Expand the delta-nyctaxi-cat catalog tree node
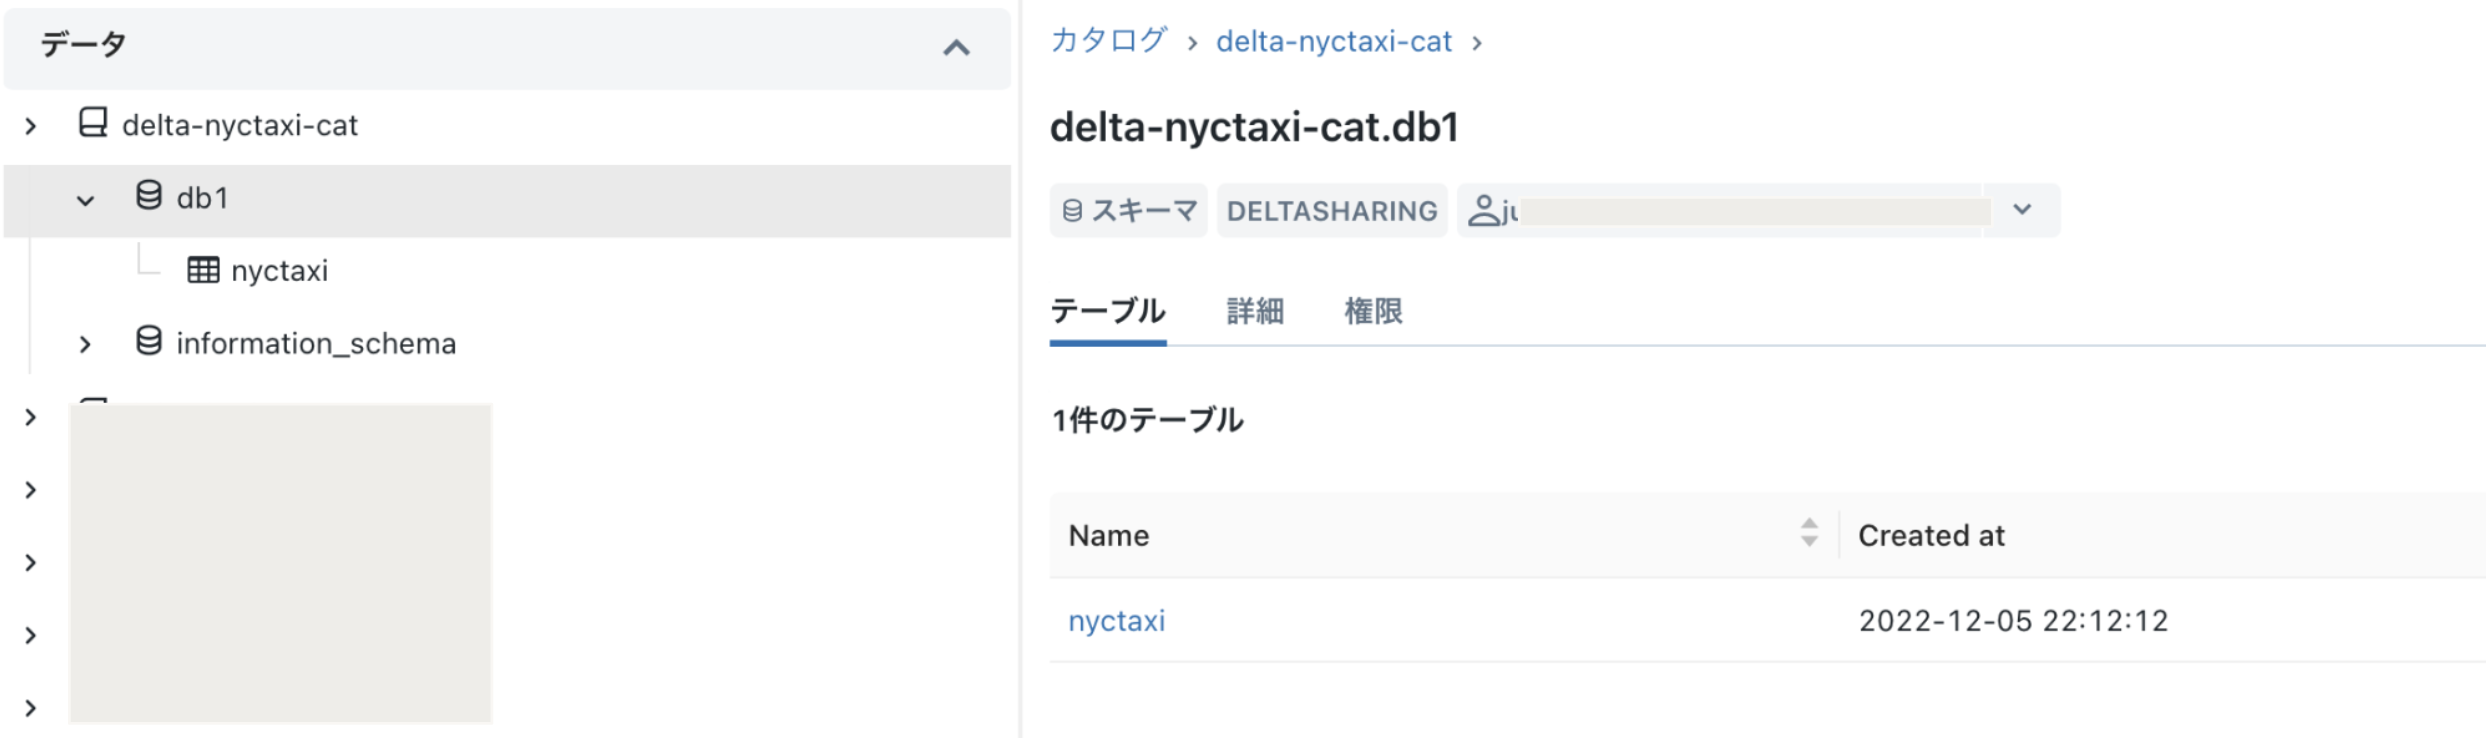The height and width of the screenshot is (738, 2486). pyautogui.click(x=31, y=126)
